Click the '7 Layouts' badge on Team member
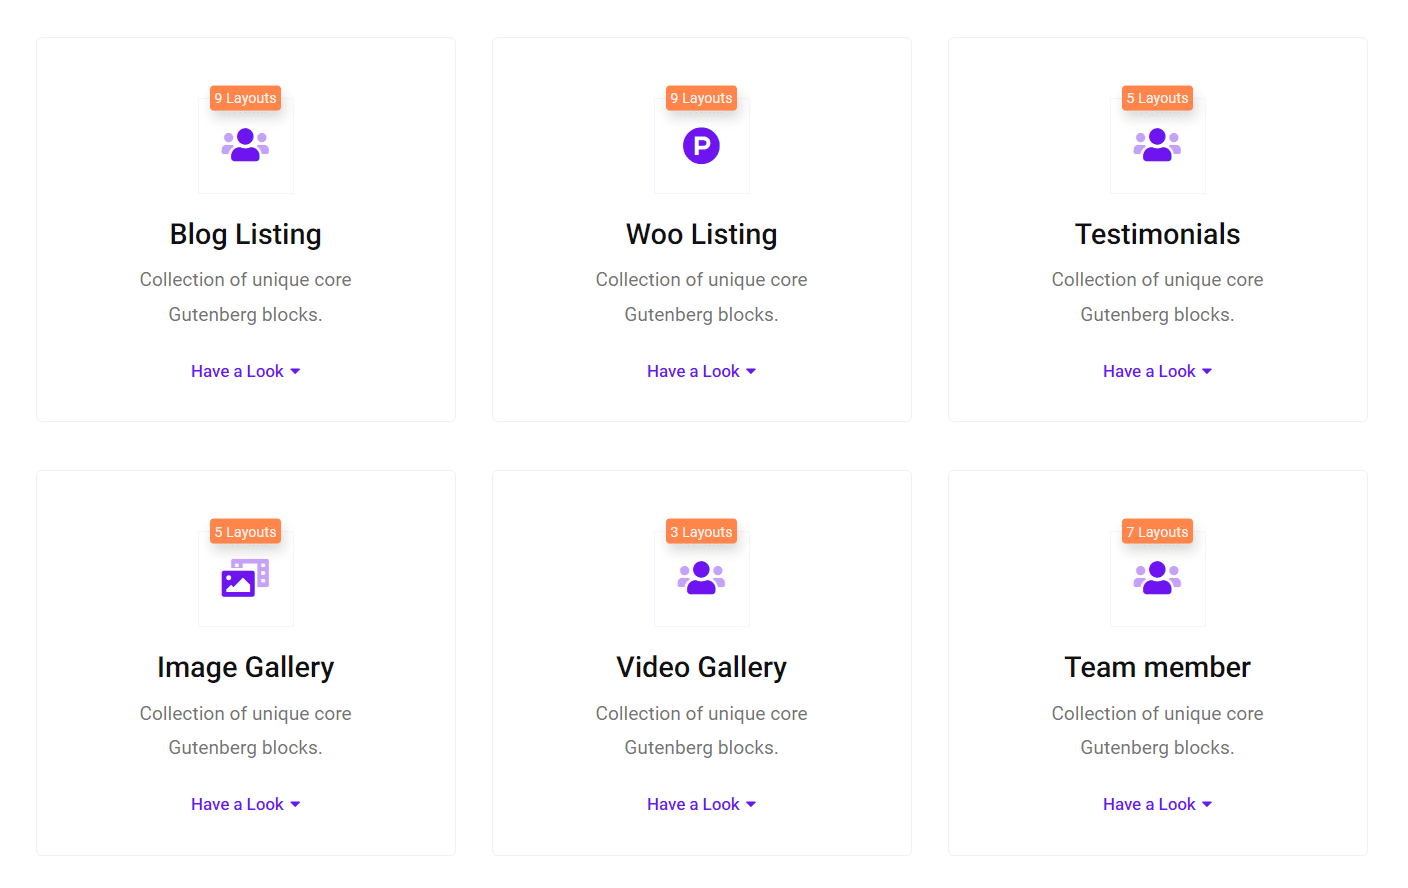 click(x=1157, y=531)
